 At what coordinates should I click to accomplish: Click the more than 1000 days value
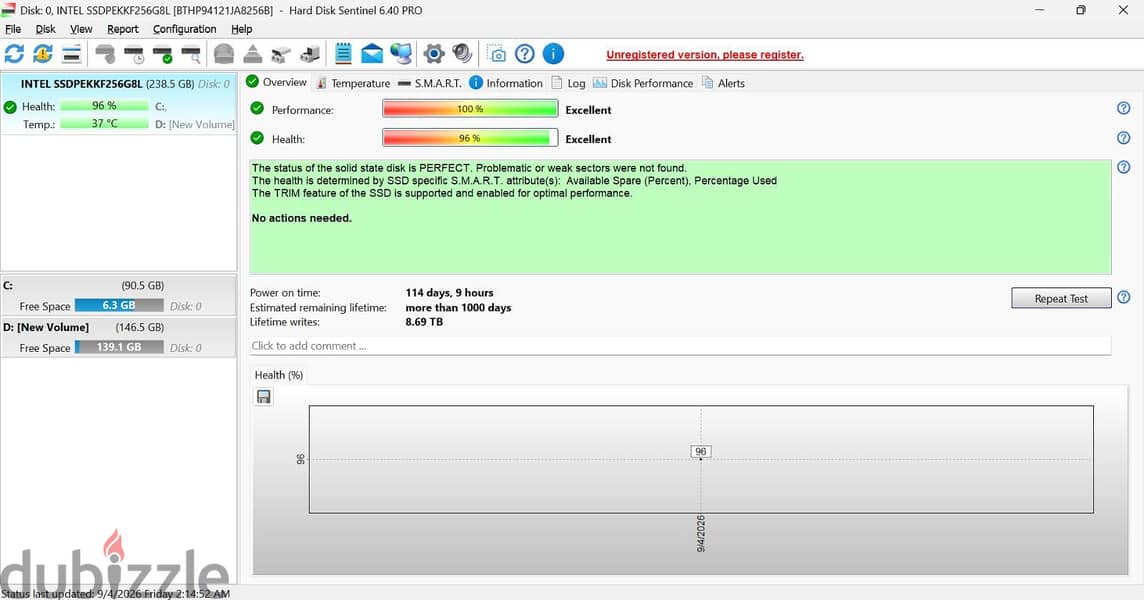458,307
